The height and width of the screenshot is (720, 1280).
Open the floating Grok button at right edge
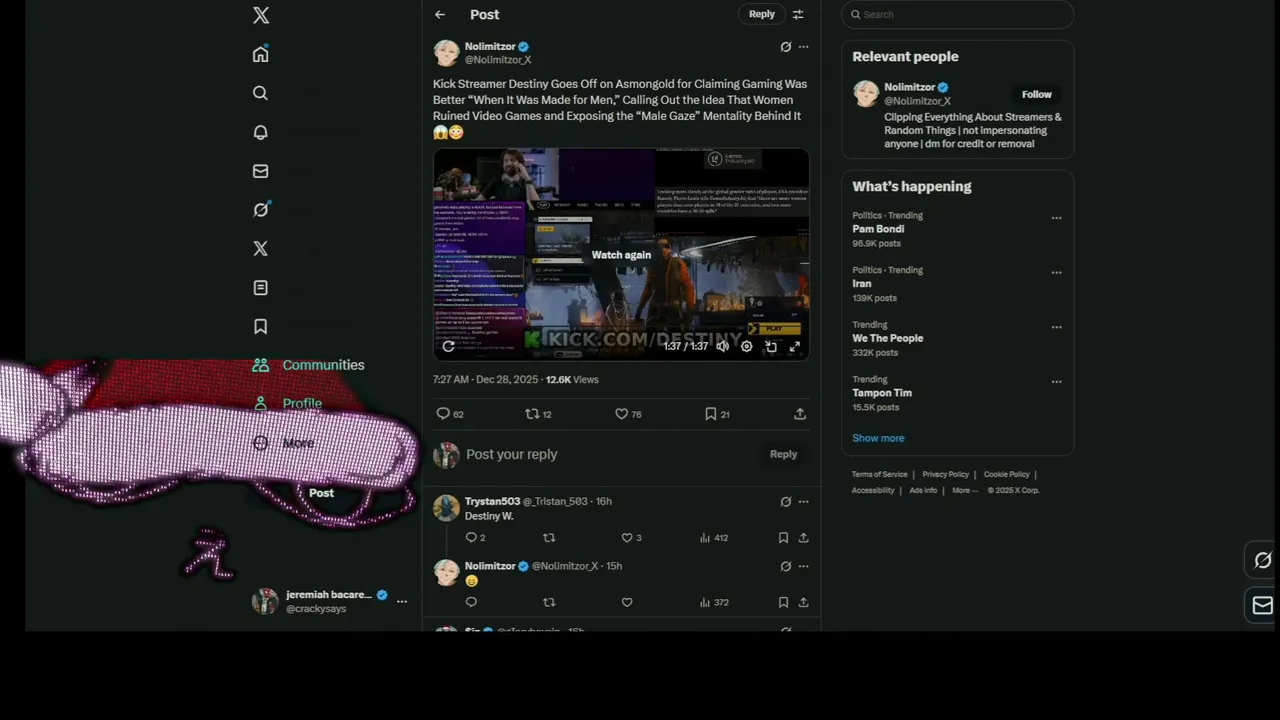tap(1263, 561)
